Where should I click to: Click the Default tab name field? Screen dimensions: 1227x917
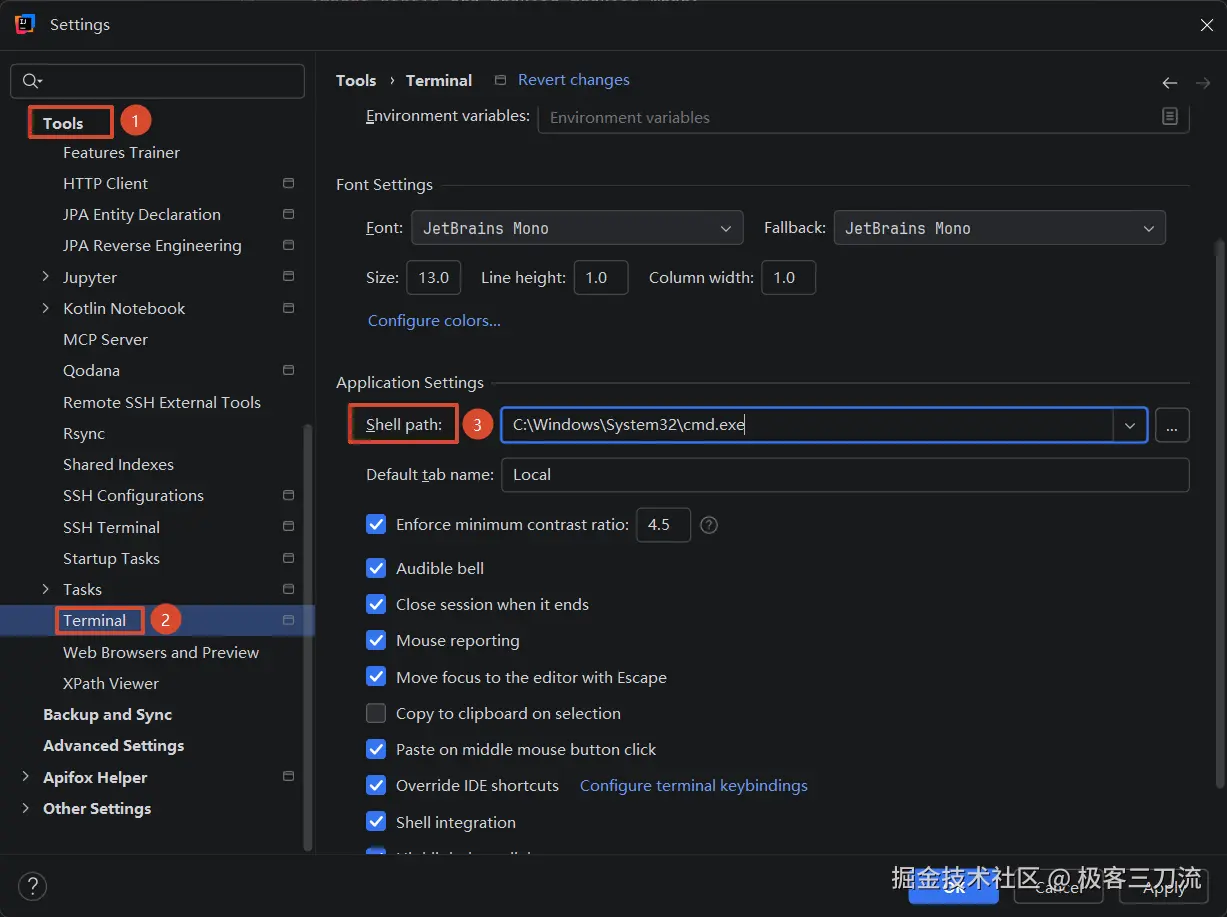pyautogui.click(x=845, y=474)
